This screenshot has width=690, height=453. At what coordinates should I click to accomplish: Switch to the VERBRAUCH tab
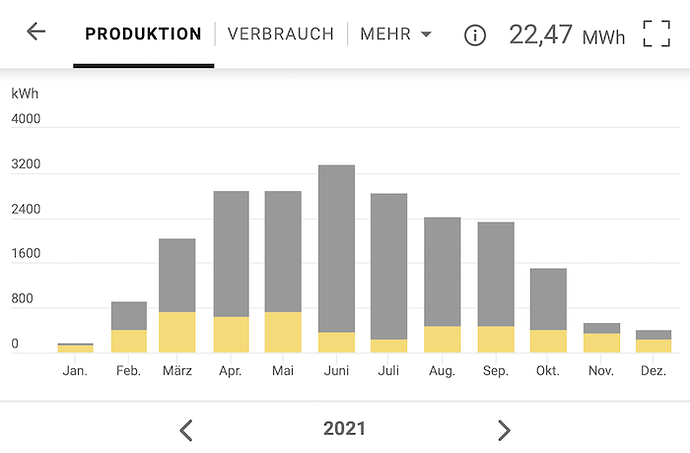[281, 34]
